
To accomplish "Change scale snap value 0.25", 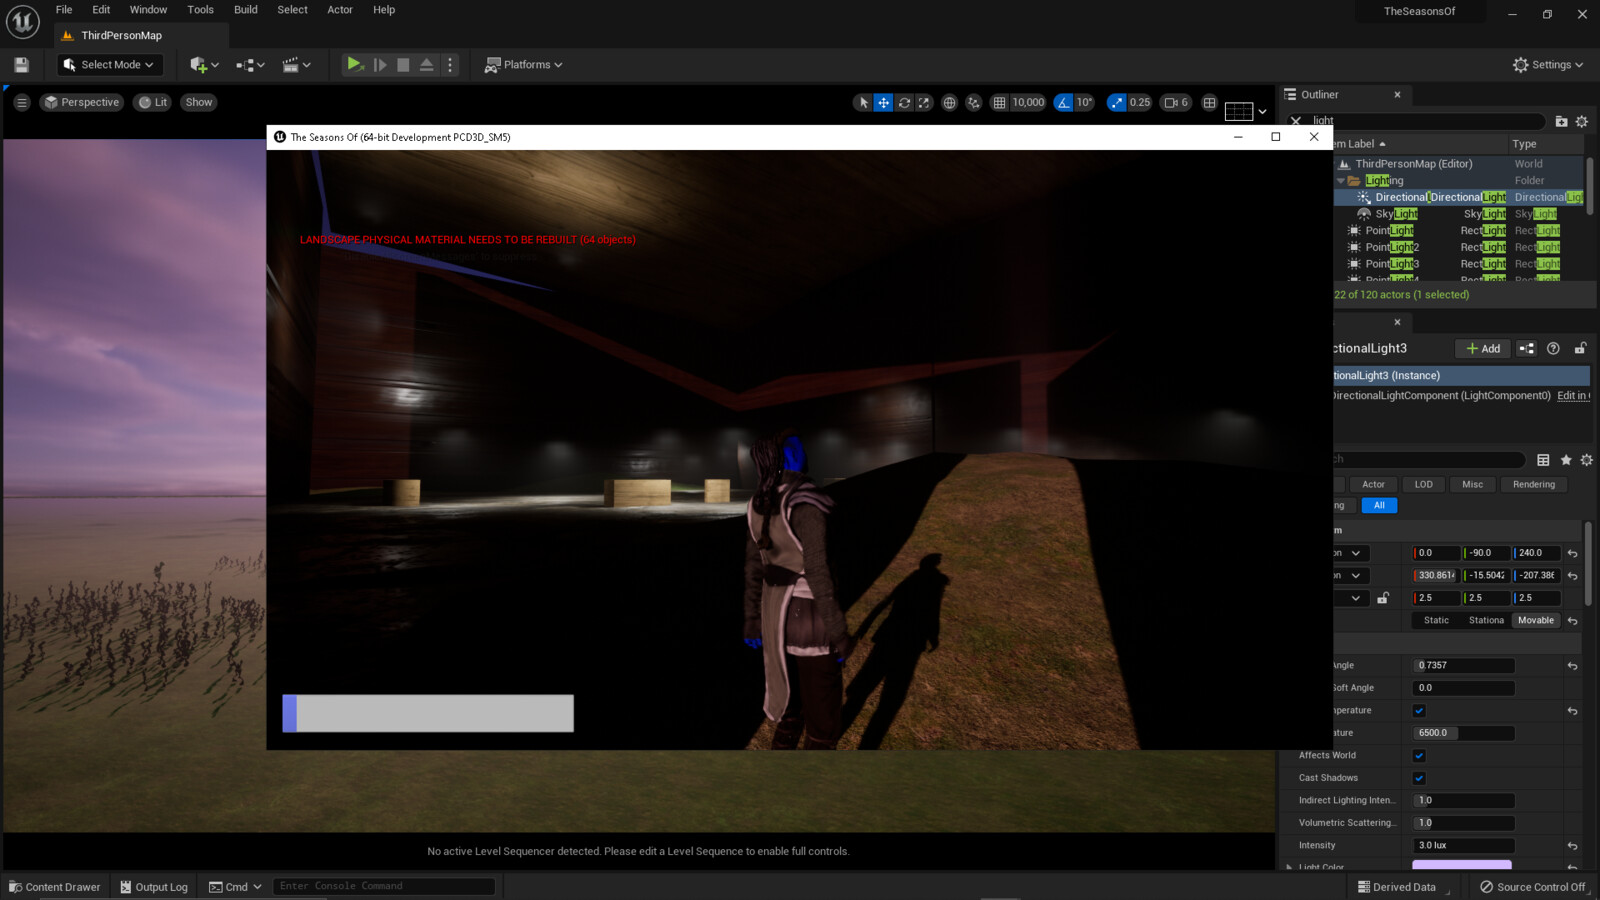I will 1140,102.
